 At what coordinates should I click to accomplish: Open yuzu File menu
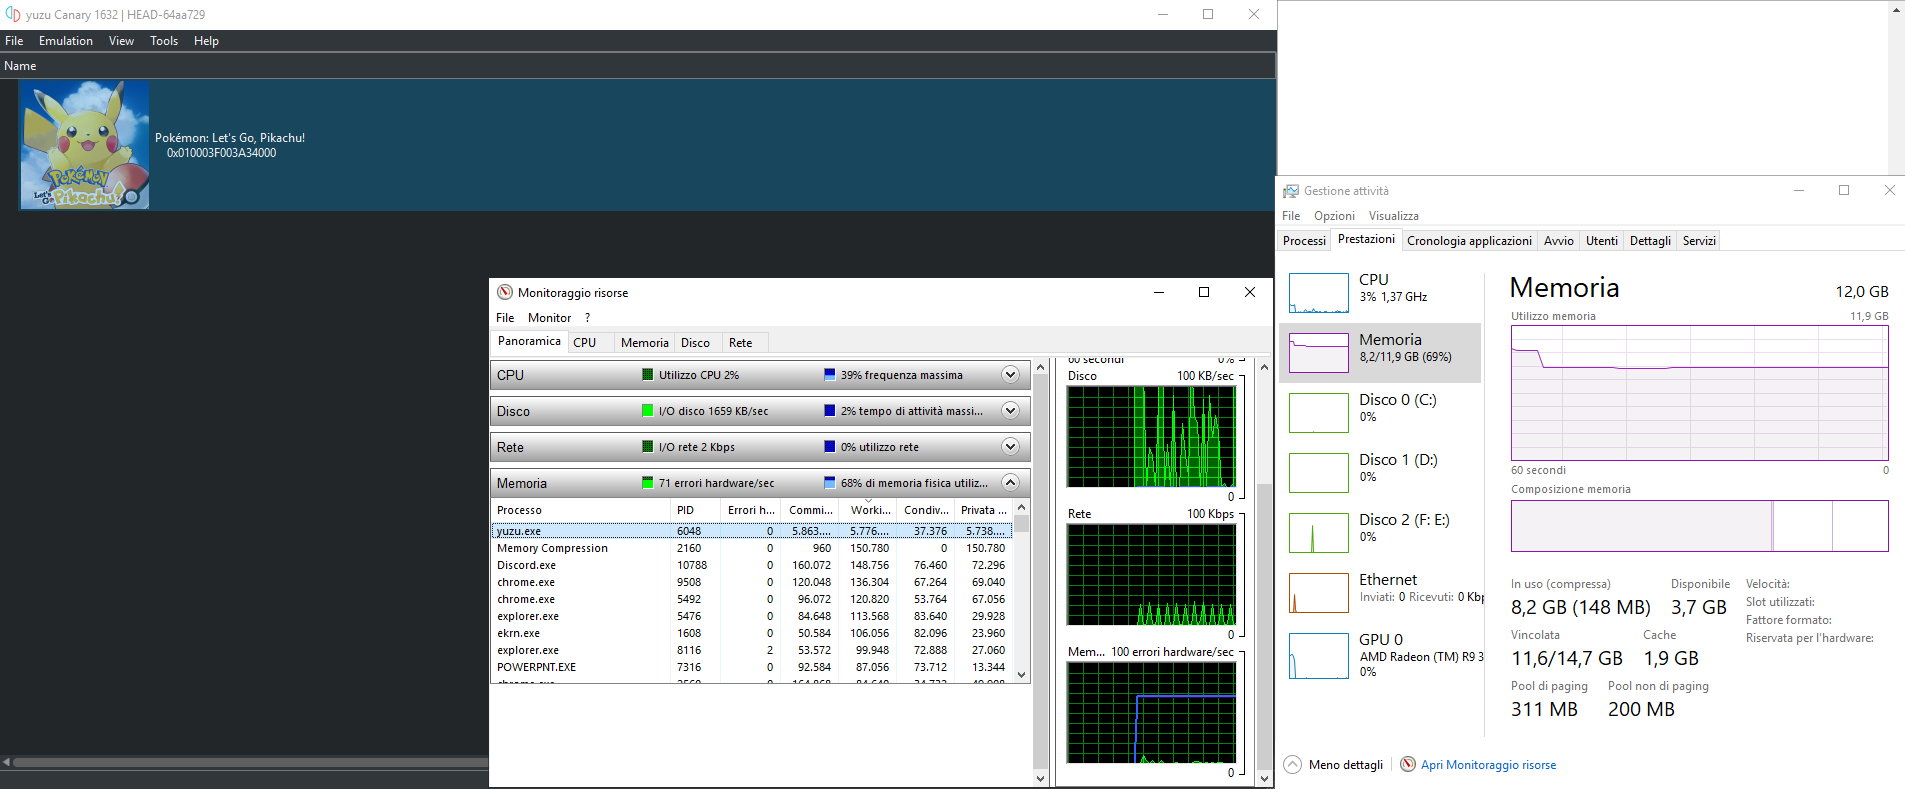14,41
